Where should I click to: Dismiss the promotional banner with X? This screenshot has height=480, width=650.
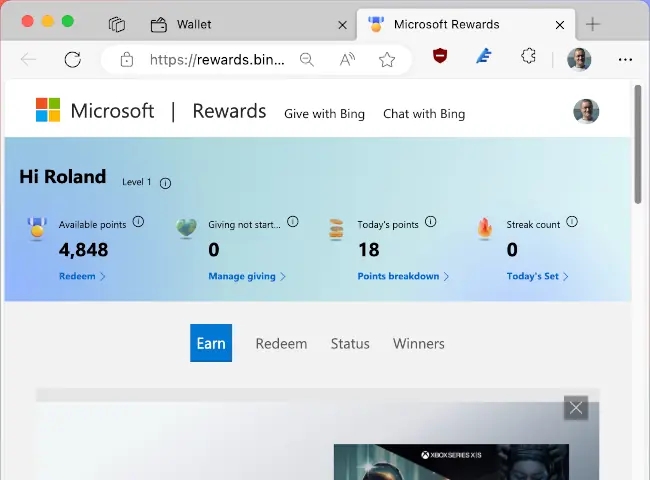coord(576,408)
